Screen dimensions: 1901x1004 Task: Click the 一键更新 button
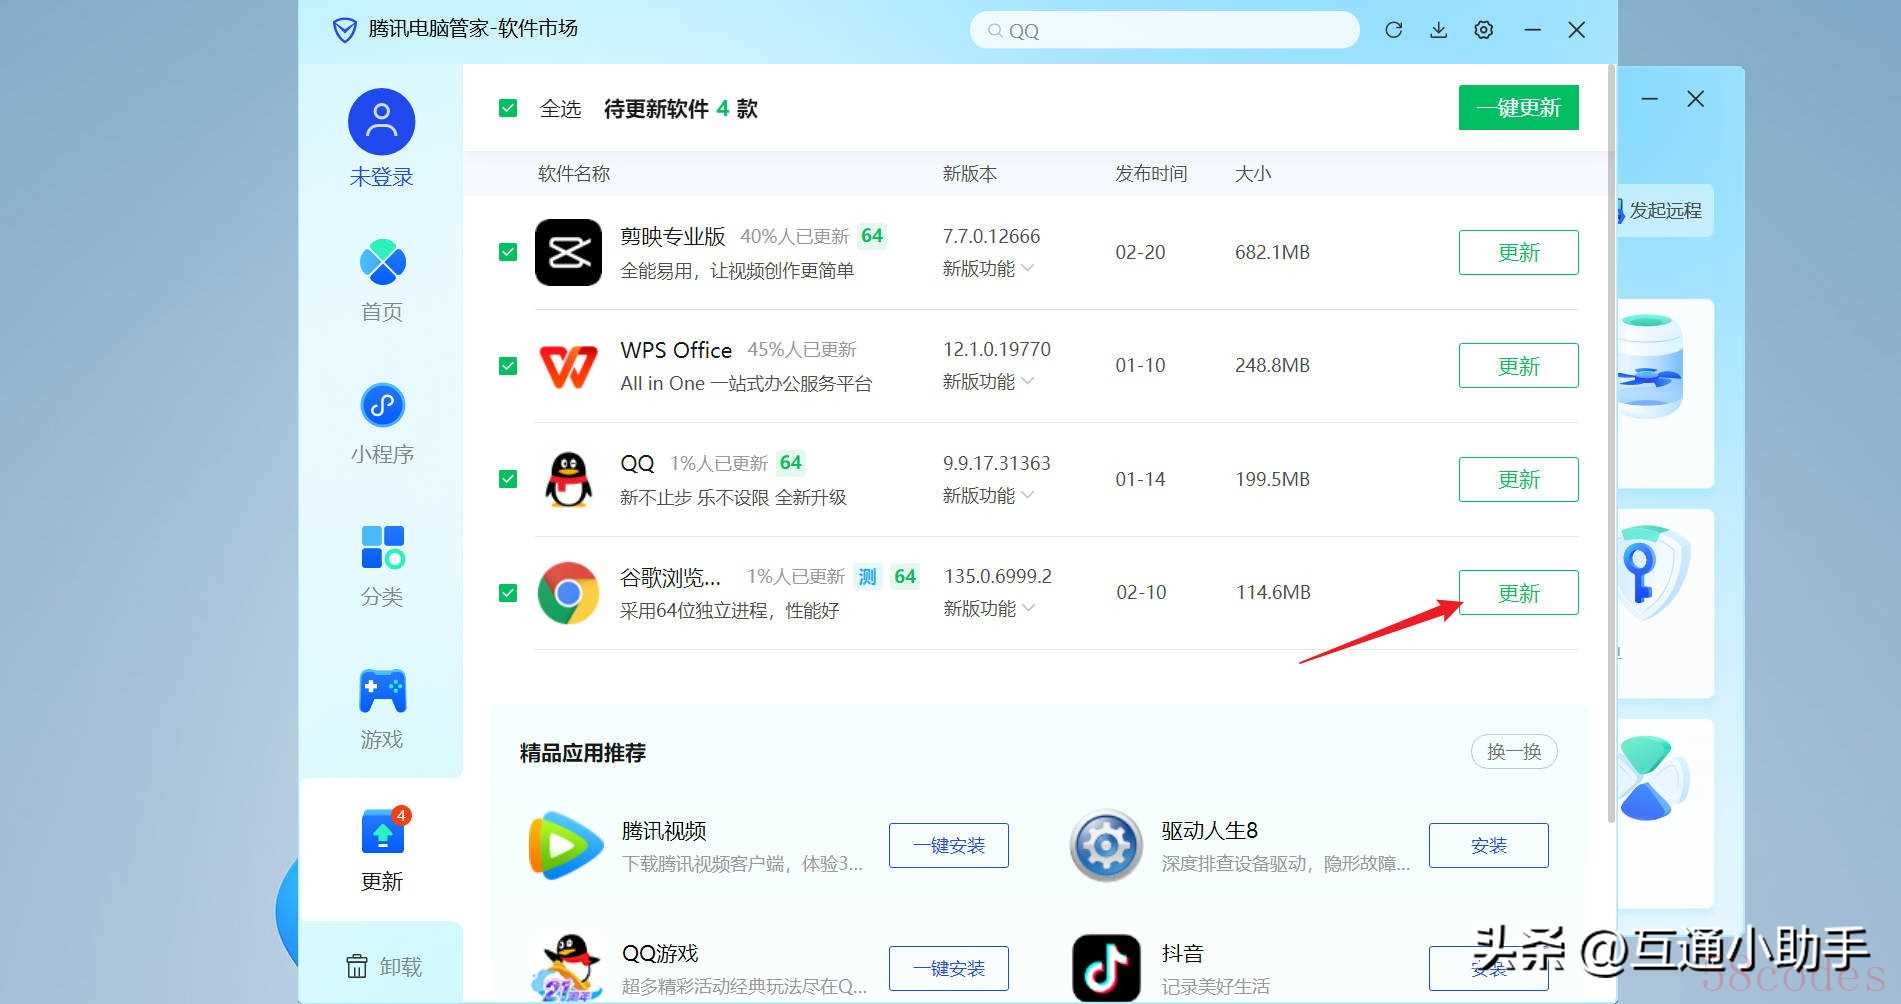1518,107
